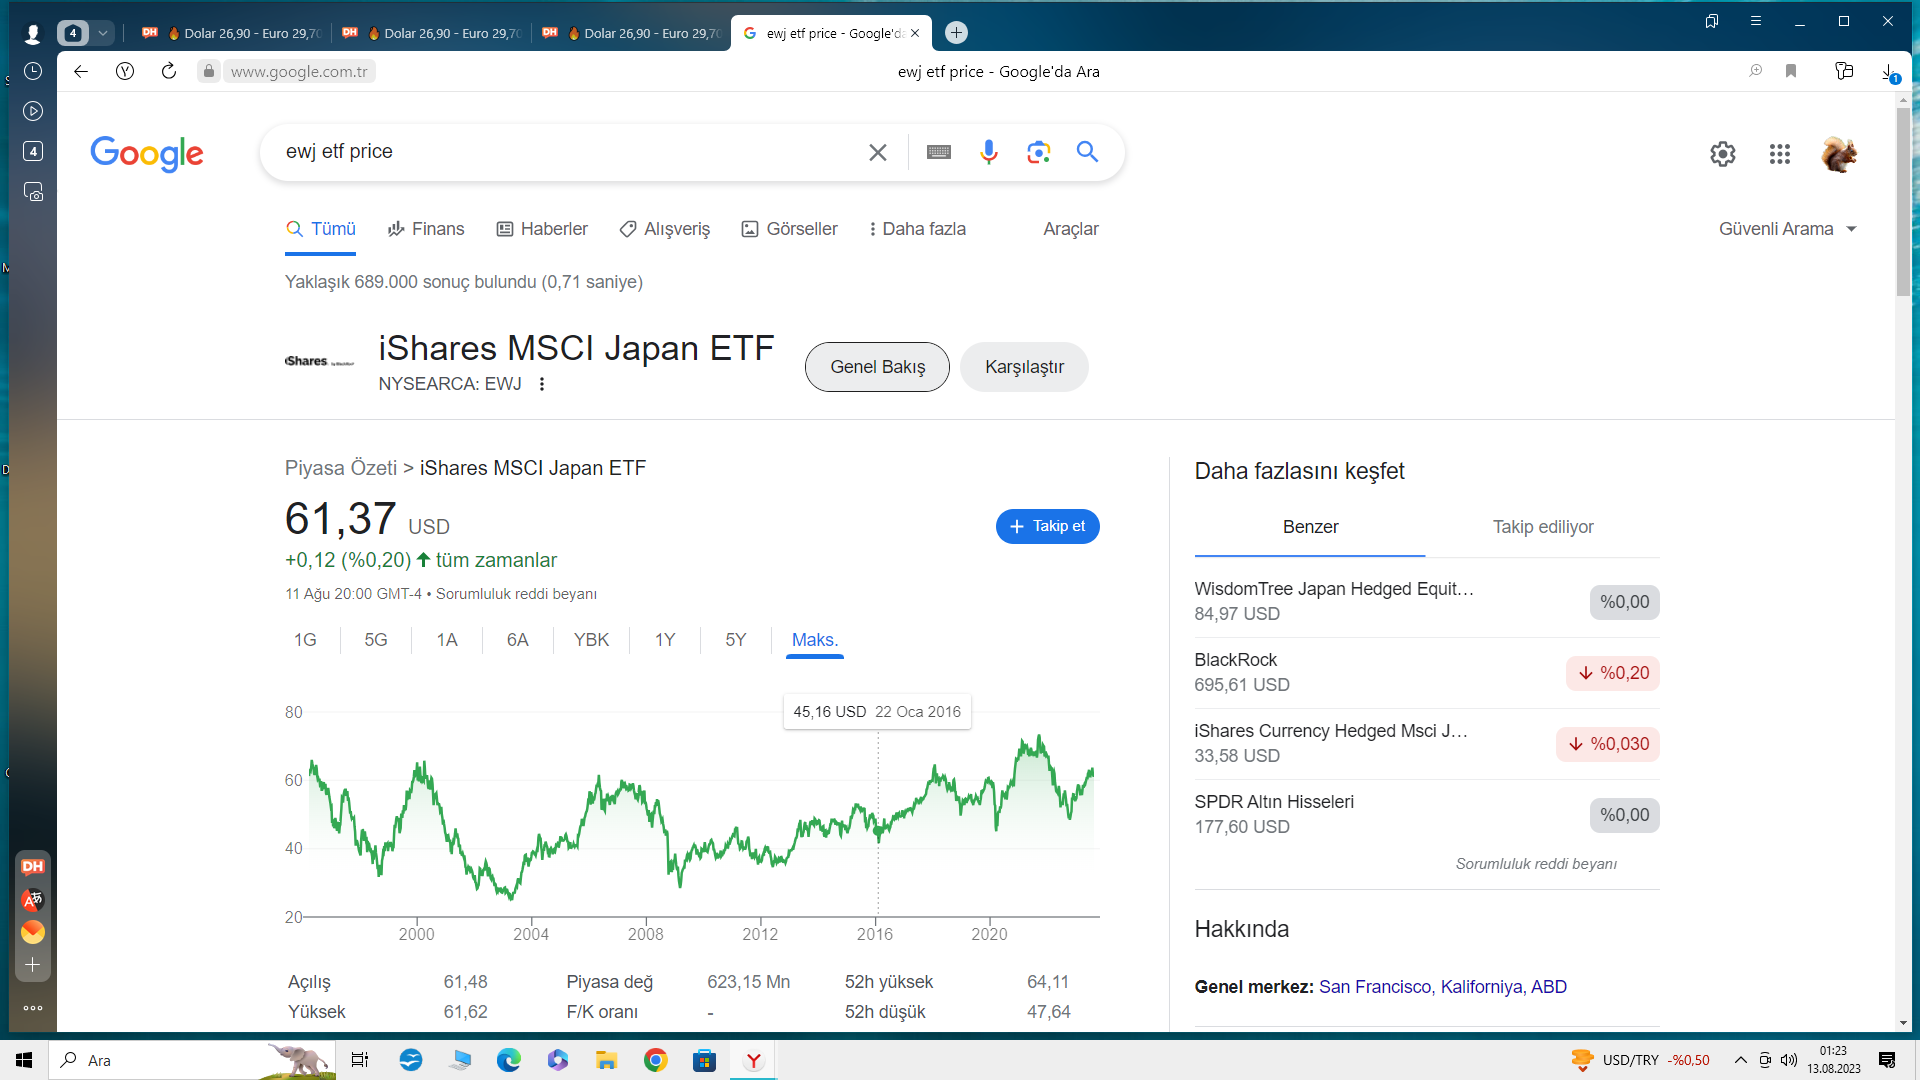
Task: Open the on-screen keyboard icon
Action: tap(938, 152)
